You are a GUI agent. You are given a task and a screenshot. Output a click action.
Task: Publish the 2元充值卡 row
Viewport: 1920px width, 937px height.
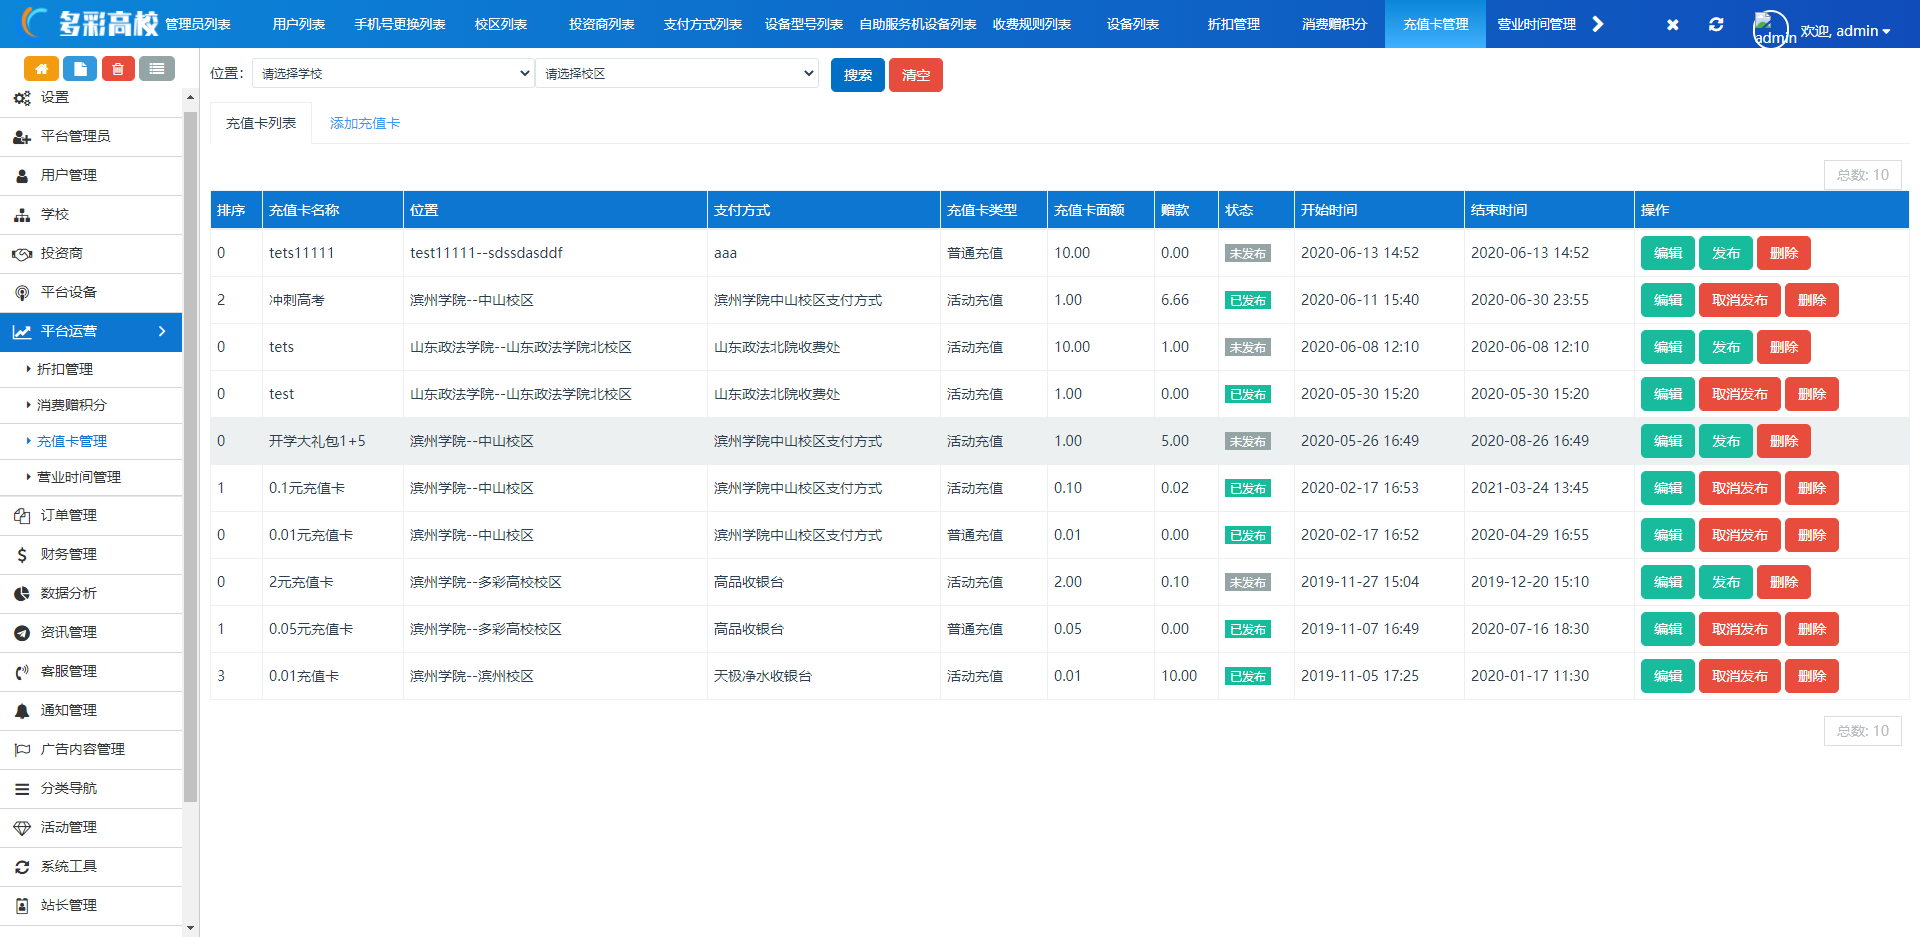tap(1726, 582)
